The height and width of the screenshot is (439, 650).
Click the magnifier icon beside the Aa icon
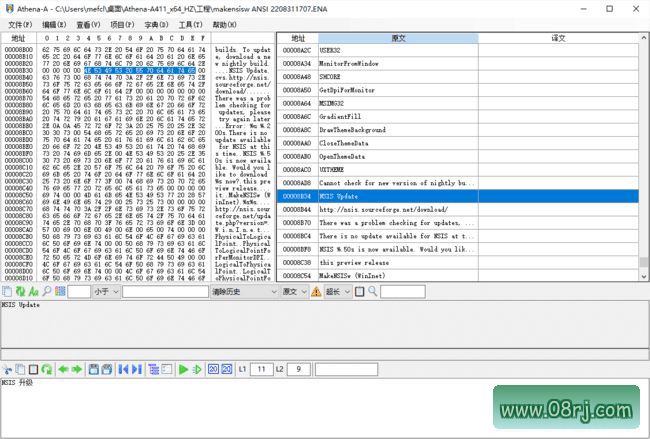(x=47, y=291)
